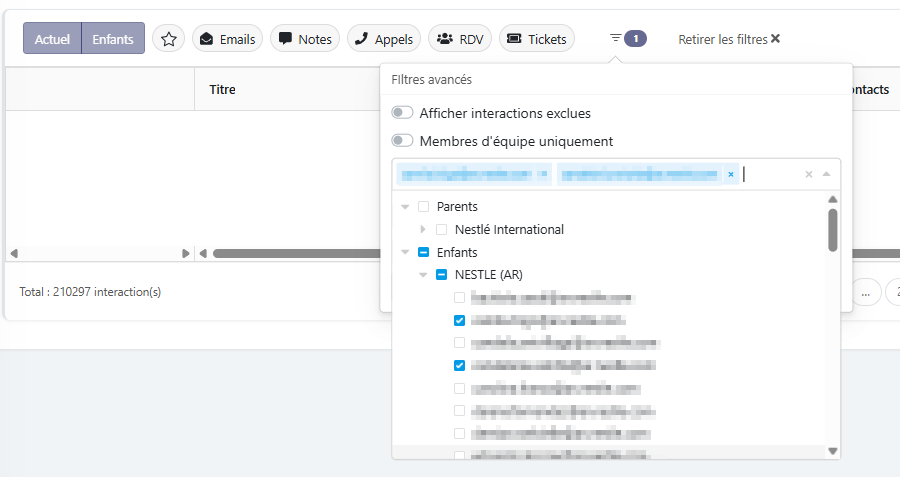Collapse the NESTLE (AR) tree node
Screen dimensions: 900x477
point(423,275)
